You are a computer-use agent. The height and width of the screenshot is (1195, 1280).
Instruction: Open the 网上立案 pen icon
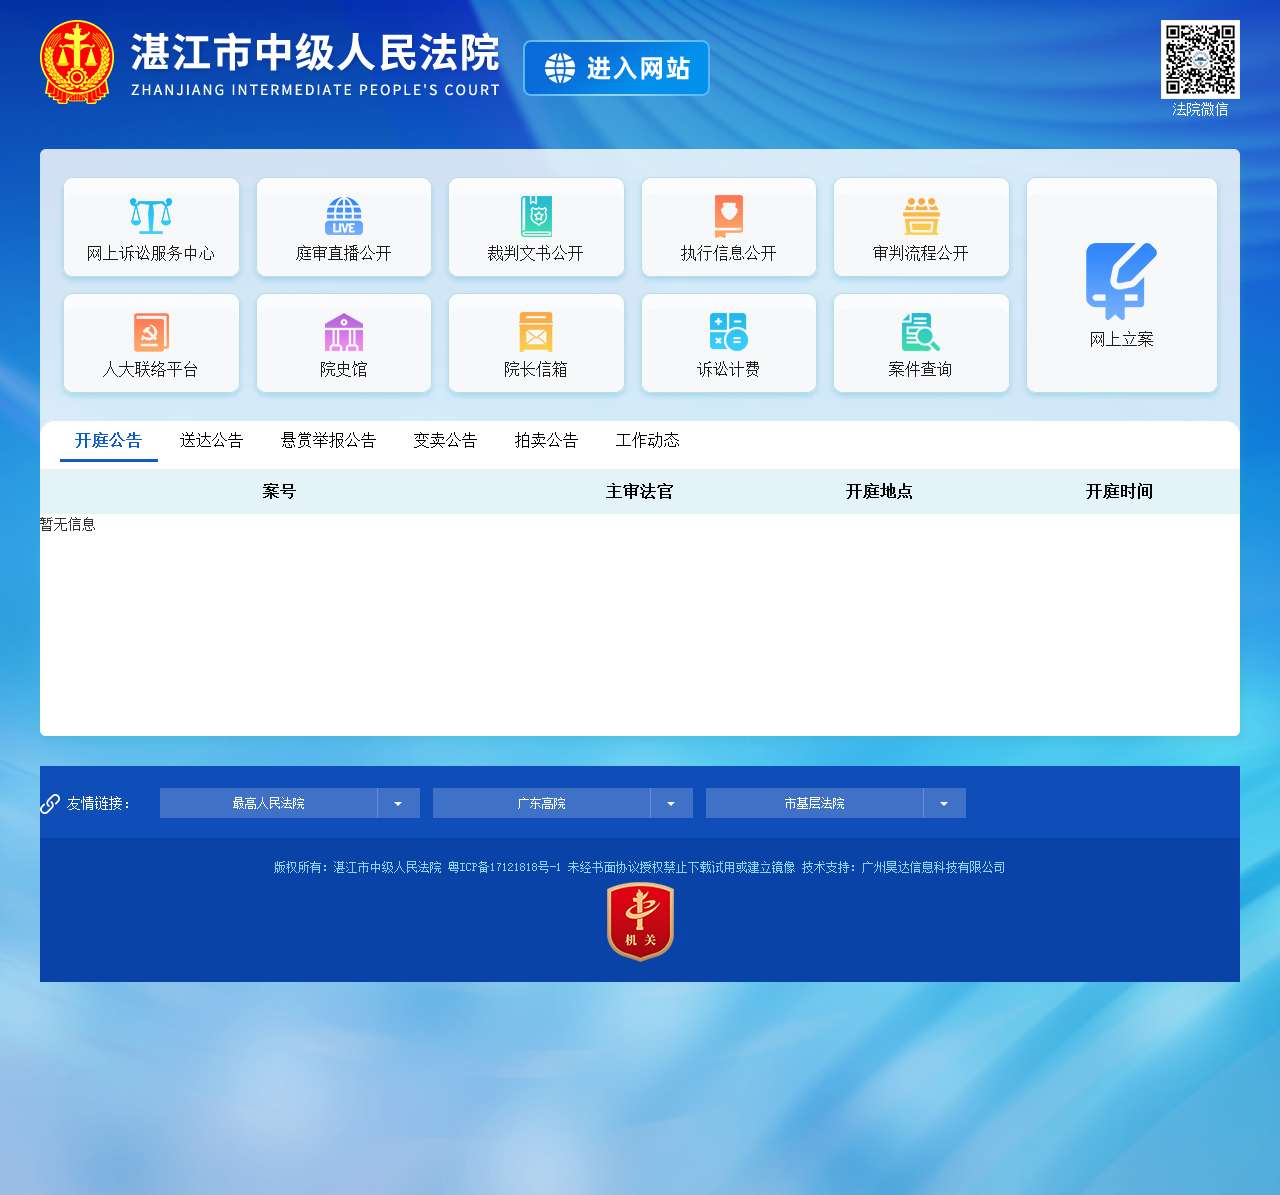pyautogui.click(x=1121, y=280)
